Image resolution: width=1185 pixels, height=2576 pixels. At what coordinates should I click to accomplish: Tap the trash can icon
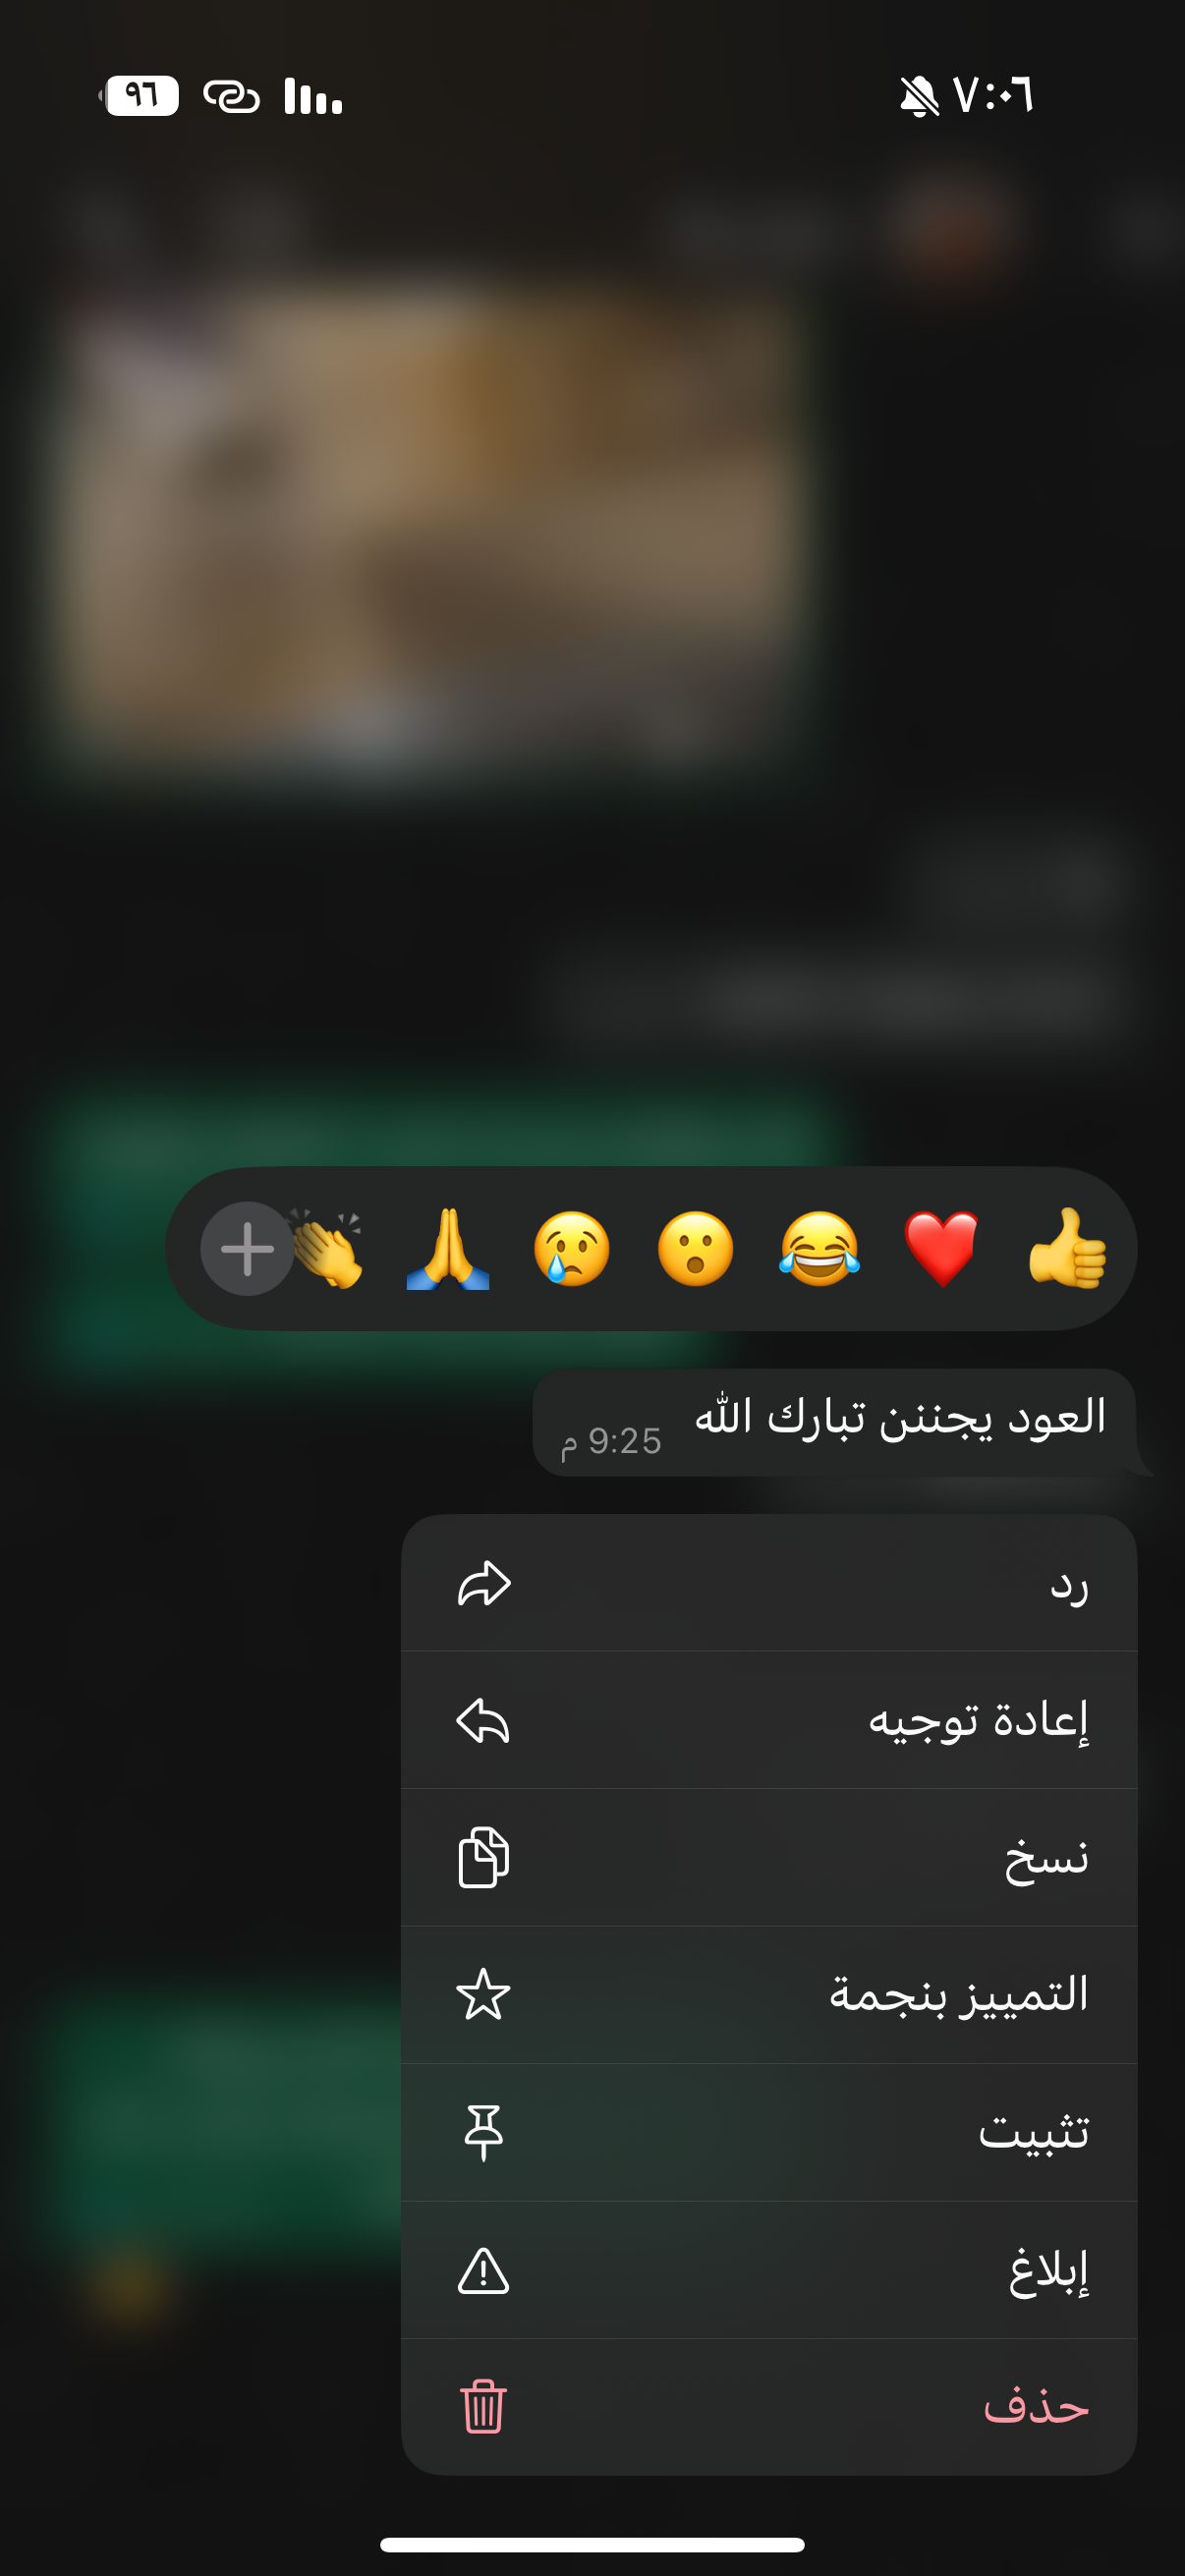[x=483, y=2406]
